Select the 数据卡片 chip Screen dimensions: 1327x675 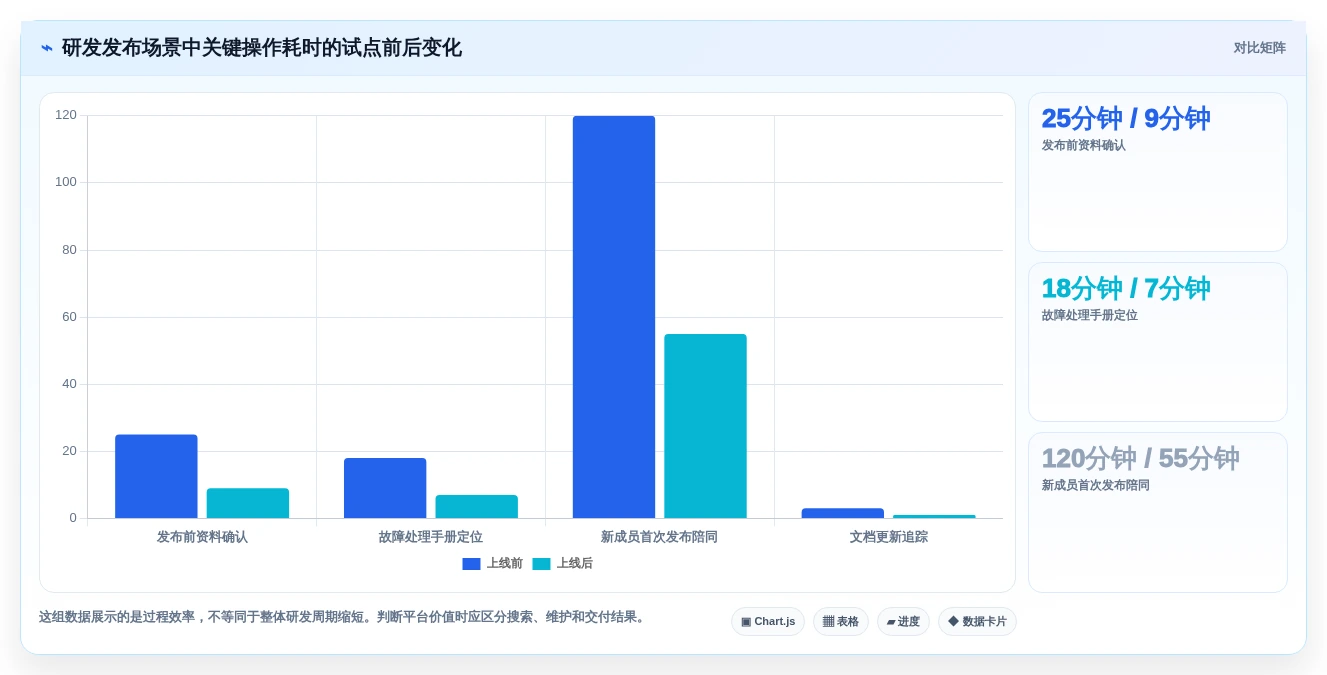pyautogui.click(x=977, y=622)
